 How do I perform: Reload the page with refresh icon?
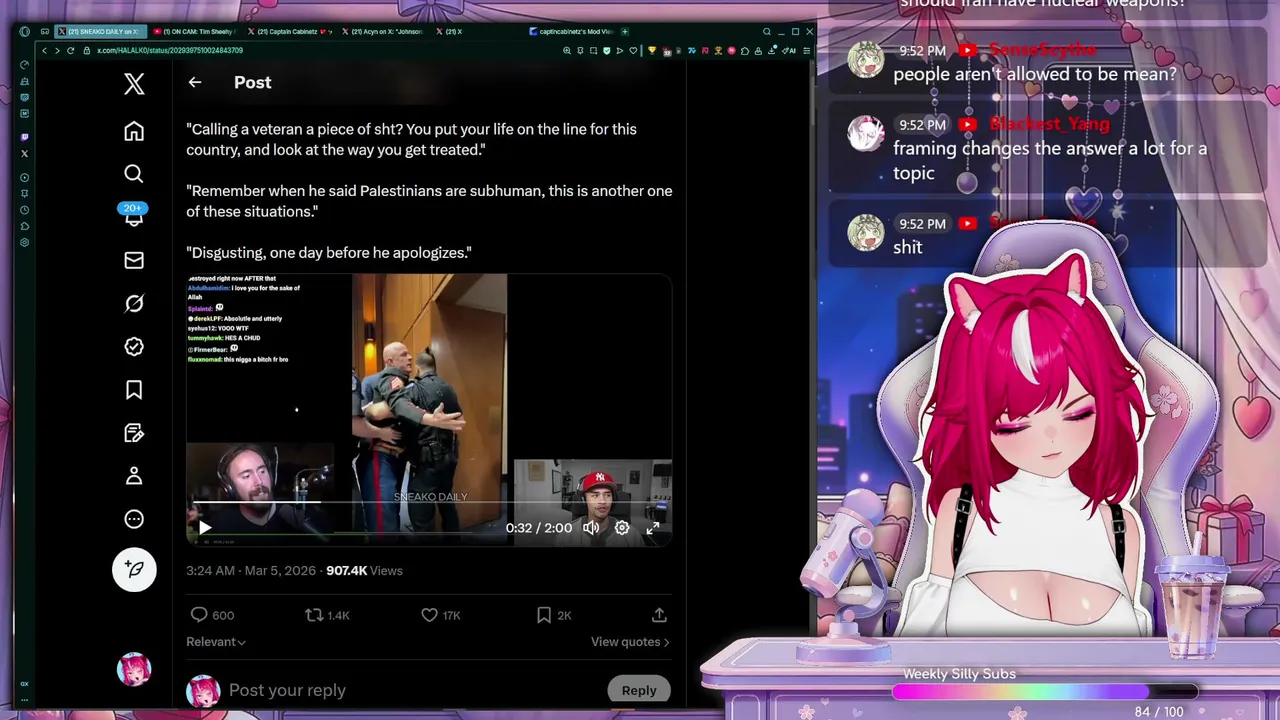tap(70, 50)
